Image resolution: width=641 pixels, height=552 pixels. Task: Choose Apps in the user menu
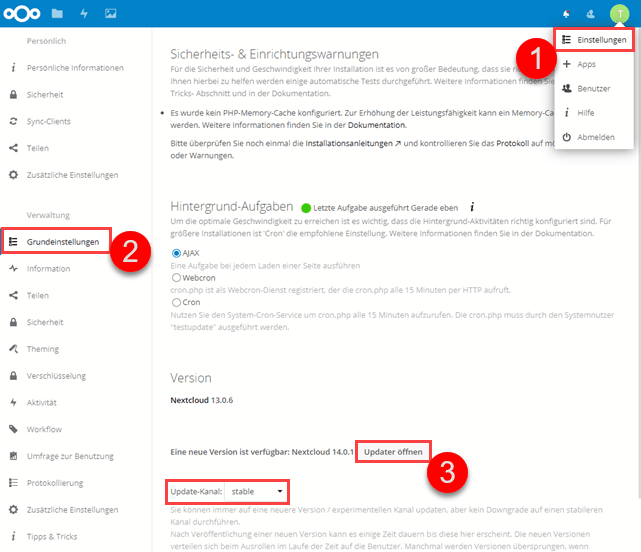click(x=594, y=64)
